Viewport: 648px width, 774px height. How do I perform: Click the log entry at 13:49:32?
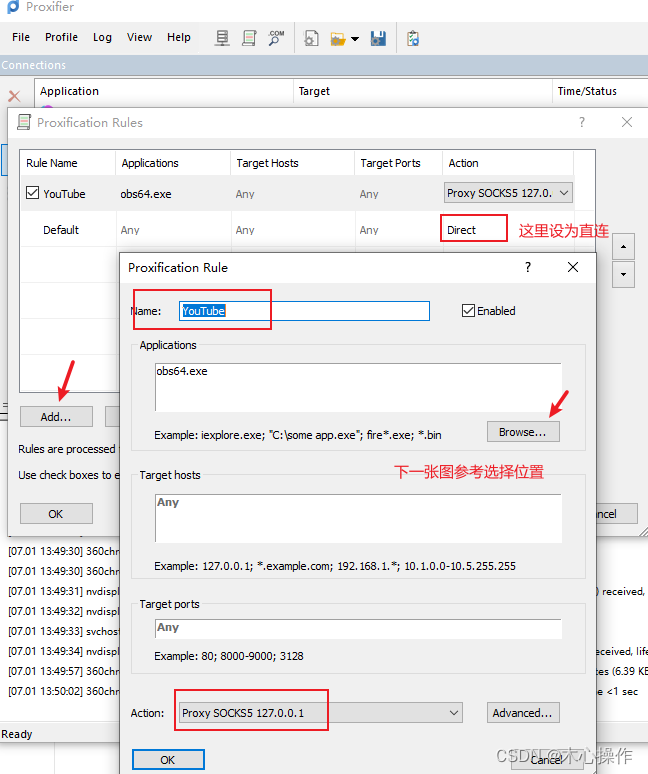pos(64,611)
